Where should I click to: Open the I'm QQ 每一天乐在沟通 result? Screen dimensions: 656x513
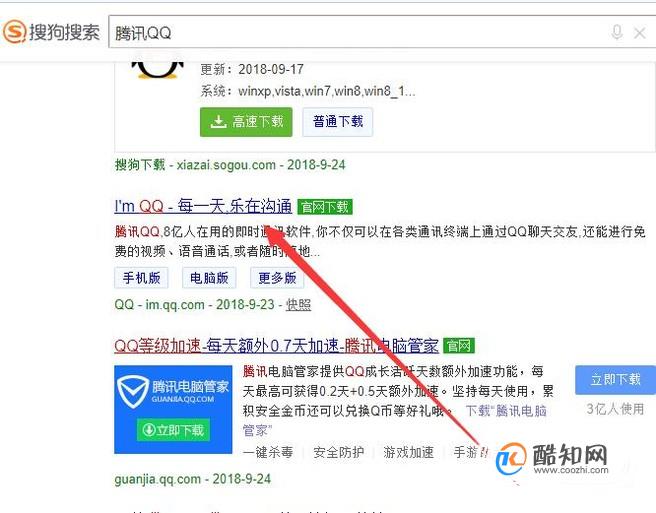click(203, 206)
